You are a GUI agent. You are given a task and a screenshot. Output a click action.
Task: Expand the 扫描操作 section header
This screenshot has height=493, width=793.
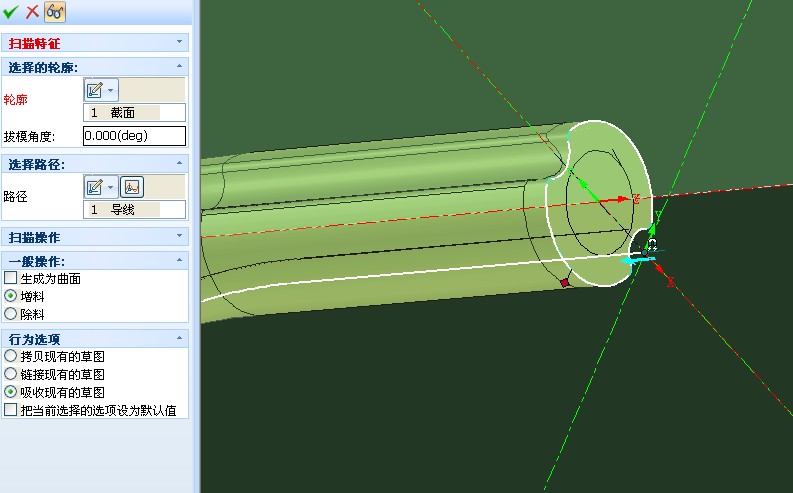point(179,237)
